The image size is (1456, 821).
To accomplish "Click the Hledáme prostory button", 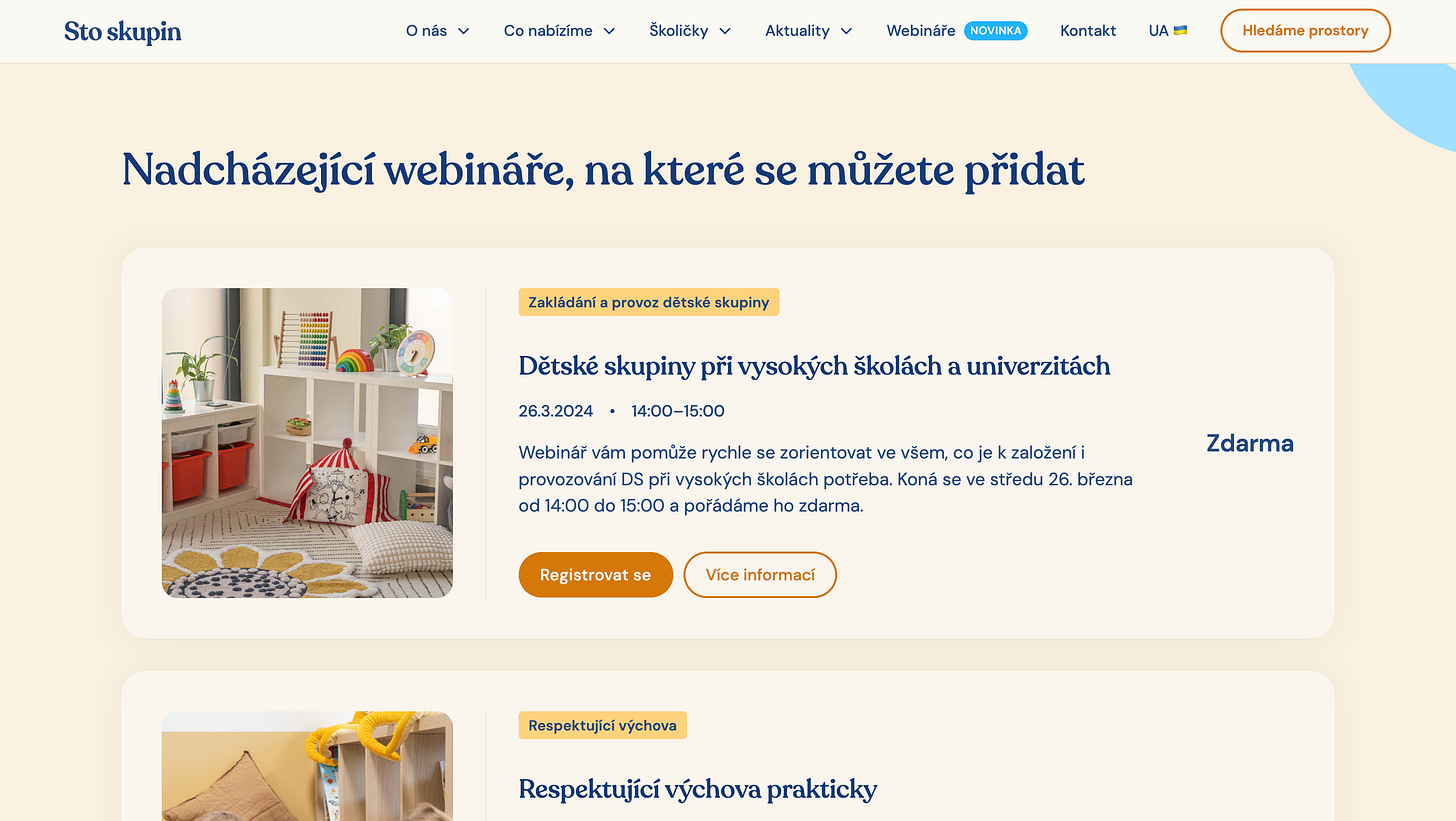I will [x=1305, y=31].
